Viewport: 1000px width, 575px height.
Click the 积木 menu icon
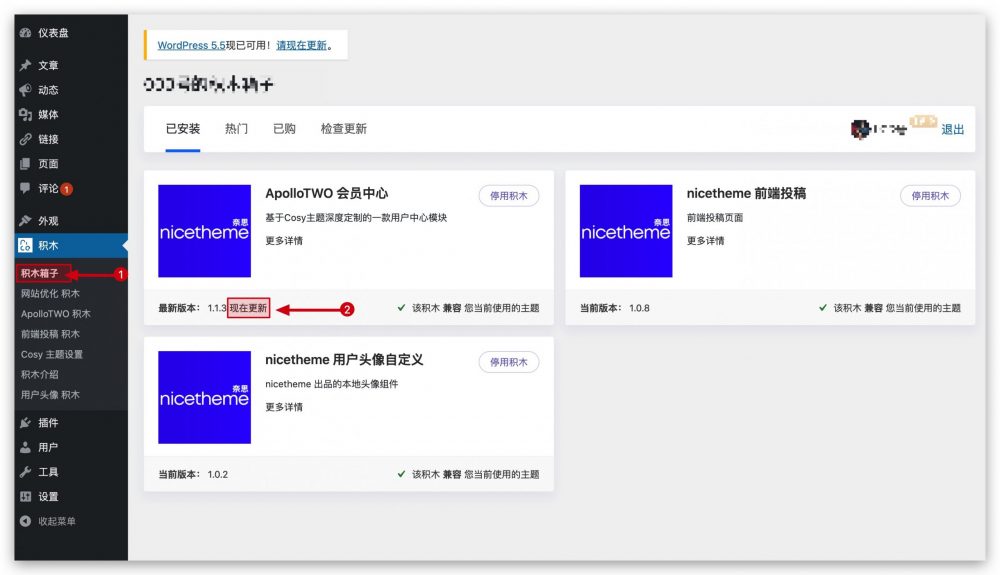click(26, 245)
